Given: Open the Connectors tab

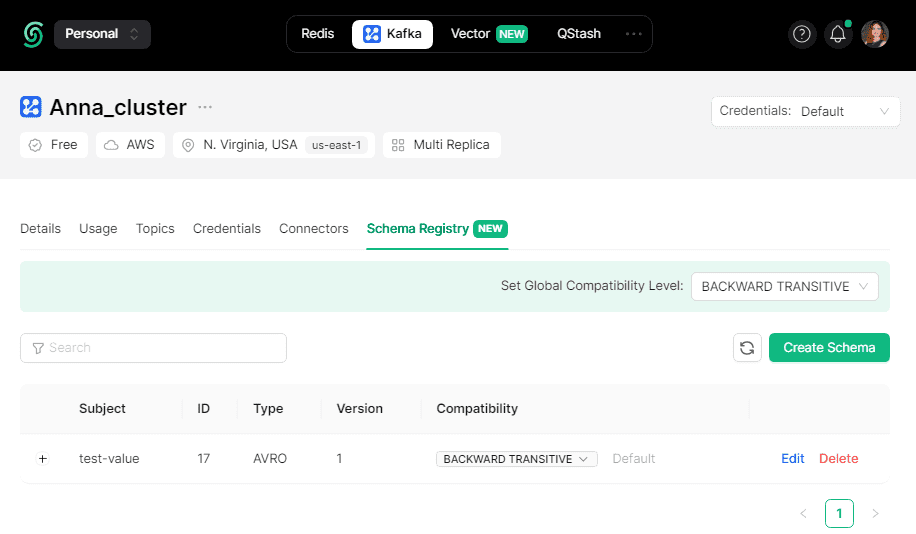Looking at the screenshot, I should (x=314, y=228).
